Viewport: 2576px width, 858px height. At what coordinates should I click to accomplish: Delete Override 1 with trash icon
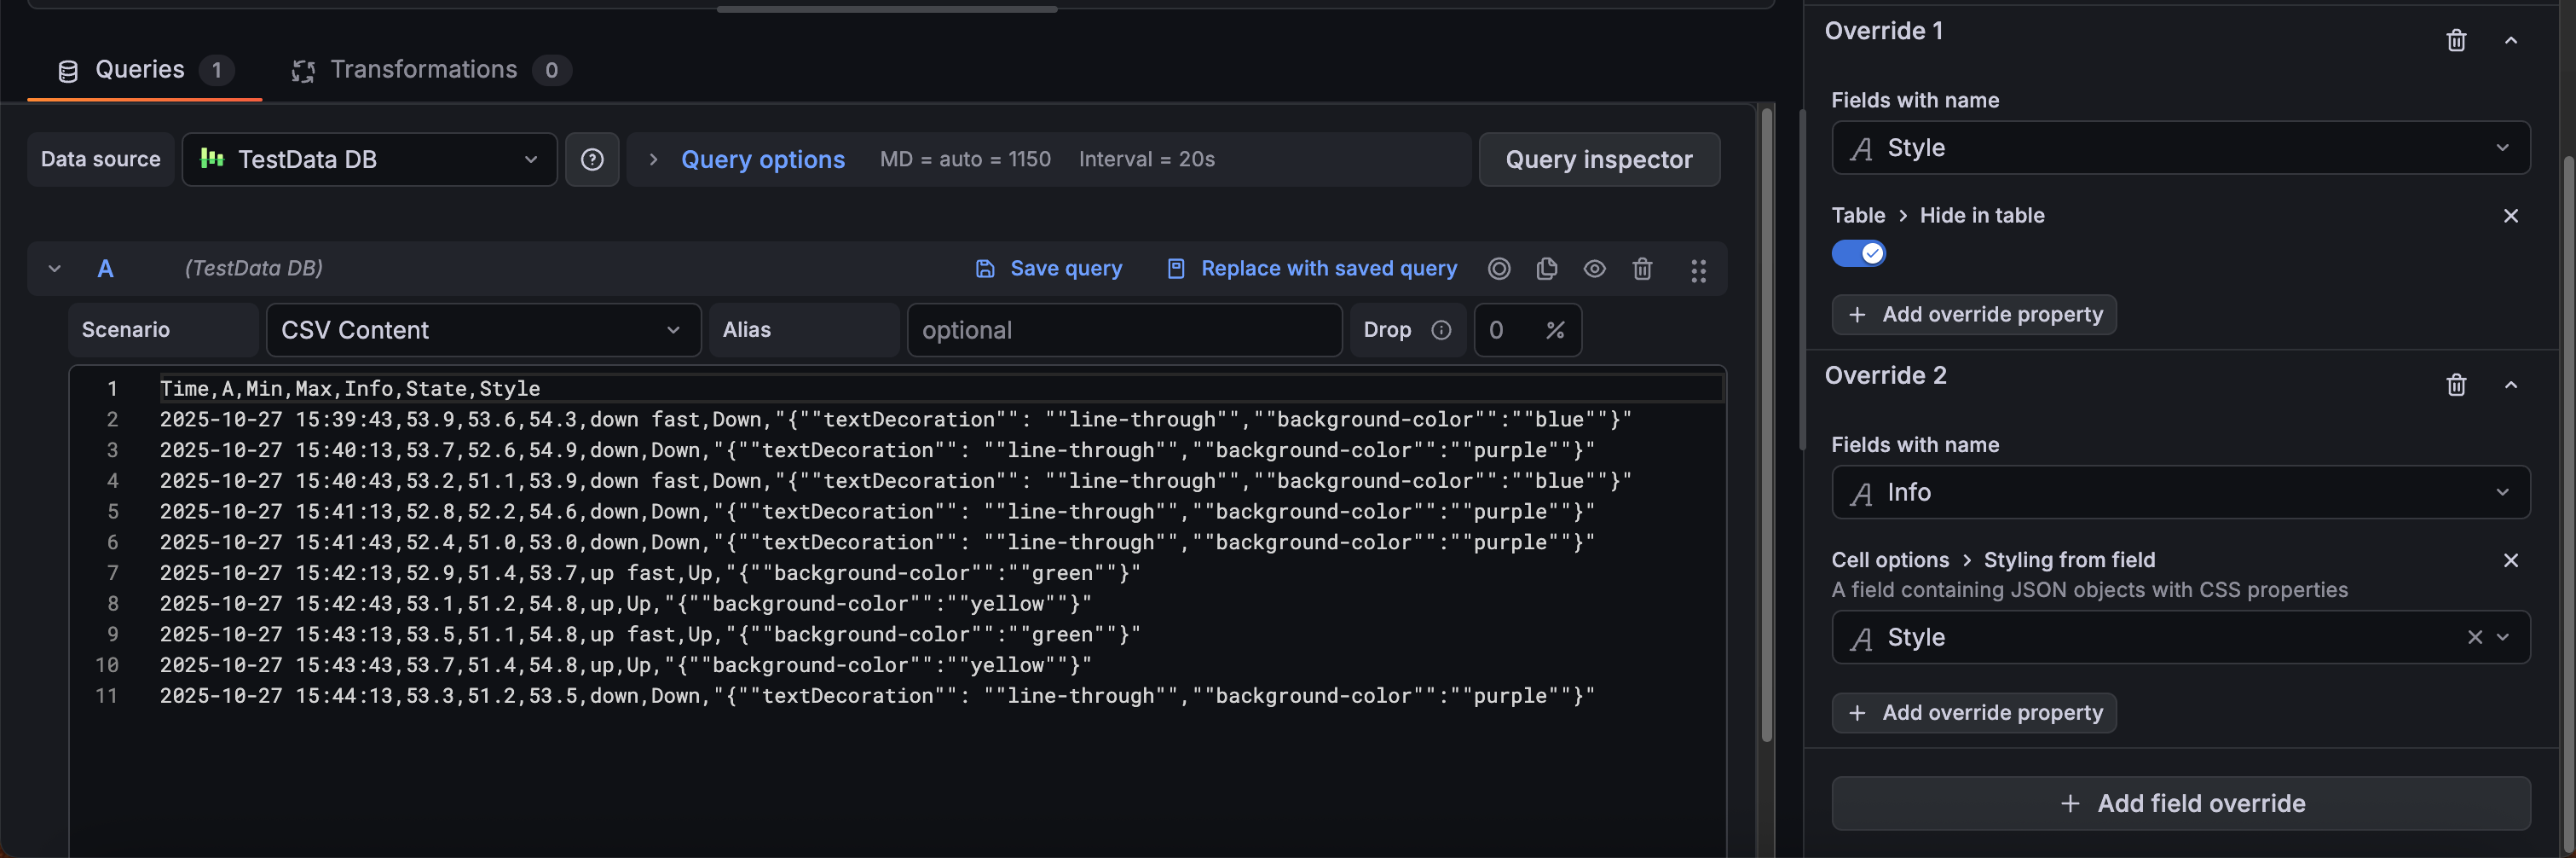pos(2456,40)
